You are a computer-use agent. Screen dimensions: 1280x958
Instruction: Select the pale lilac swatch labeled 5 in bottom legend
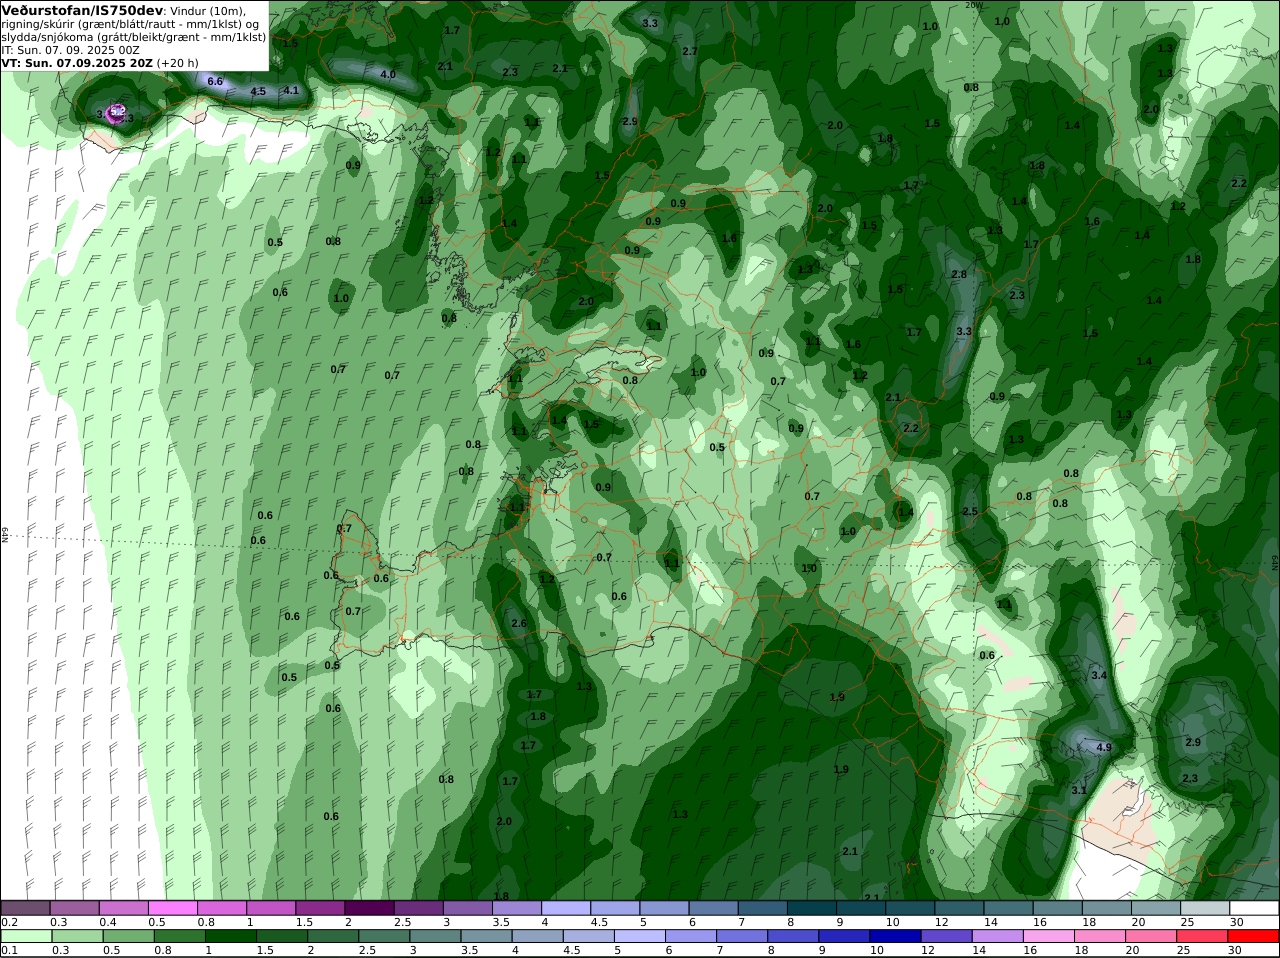tap(640, 936)
